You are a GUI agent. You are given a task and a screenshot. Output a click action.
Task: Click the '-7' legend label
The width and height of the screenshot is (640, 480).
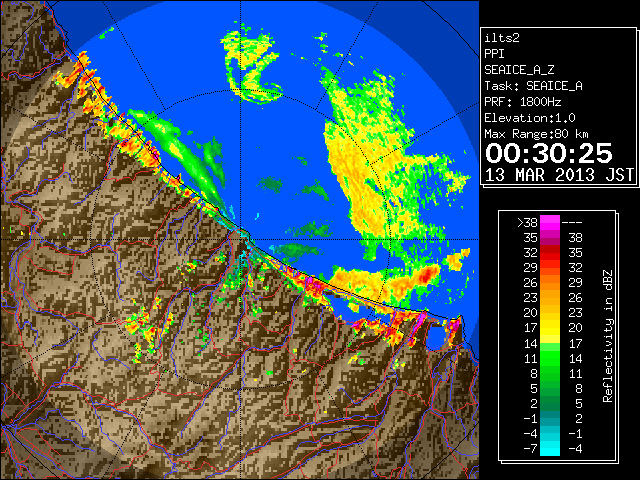530,449
